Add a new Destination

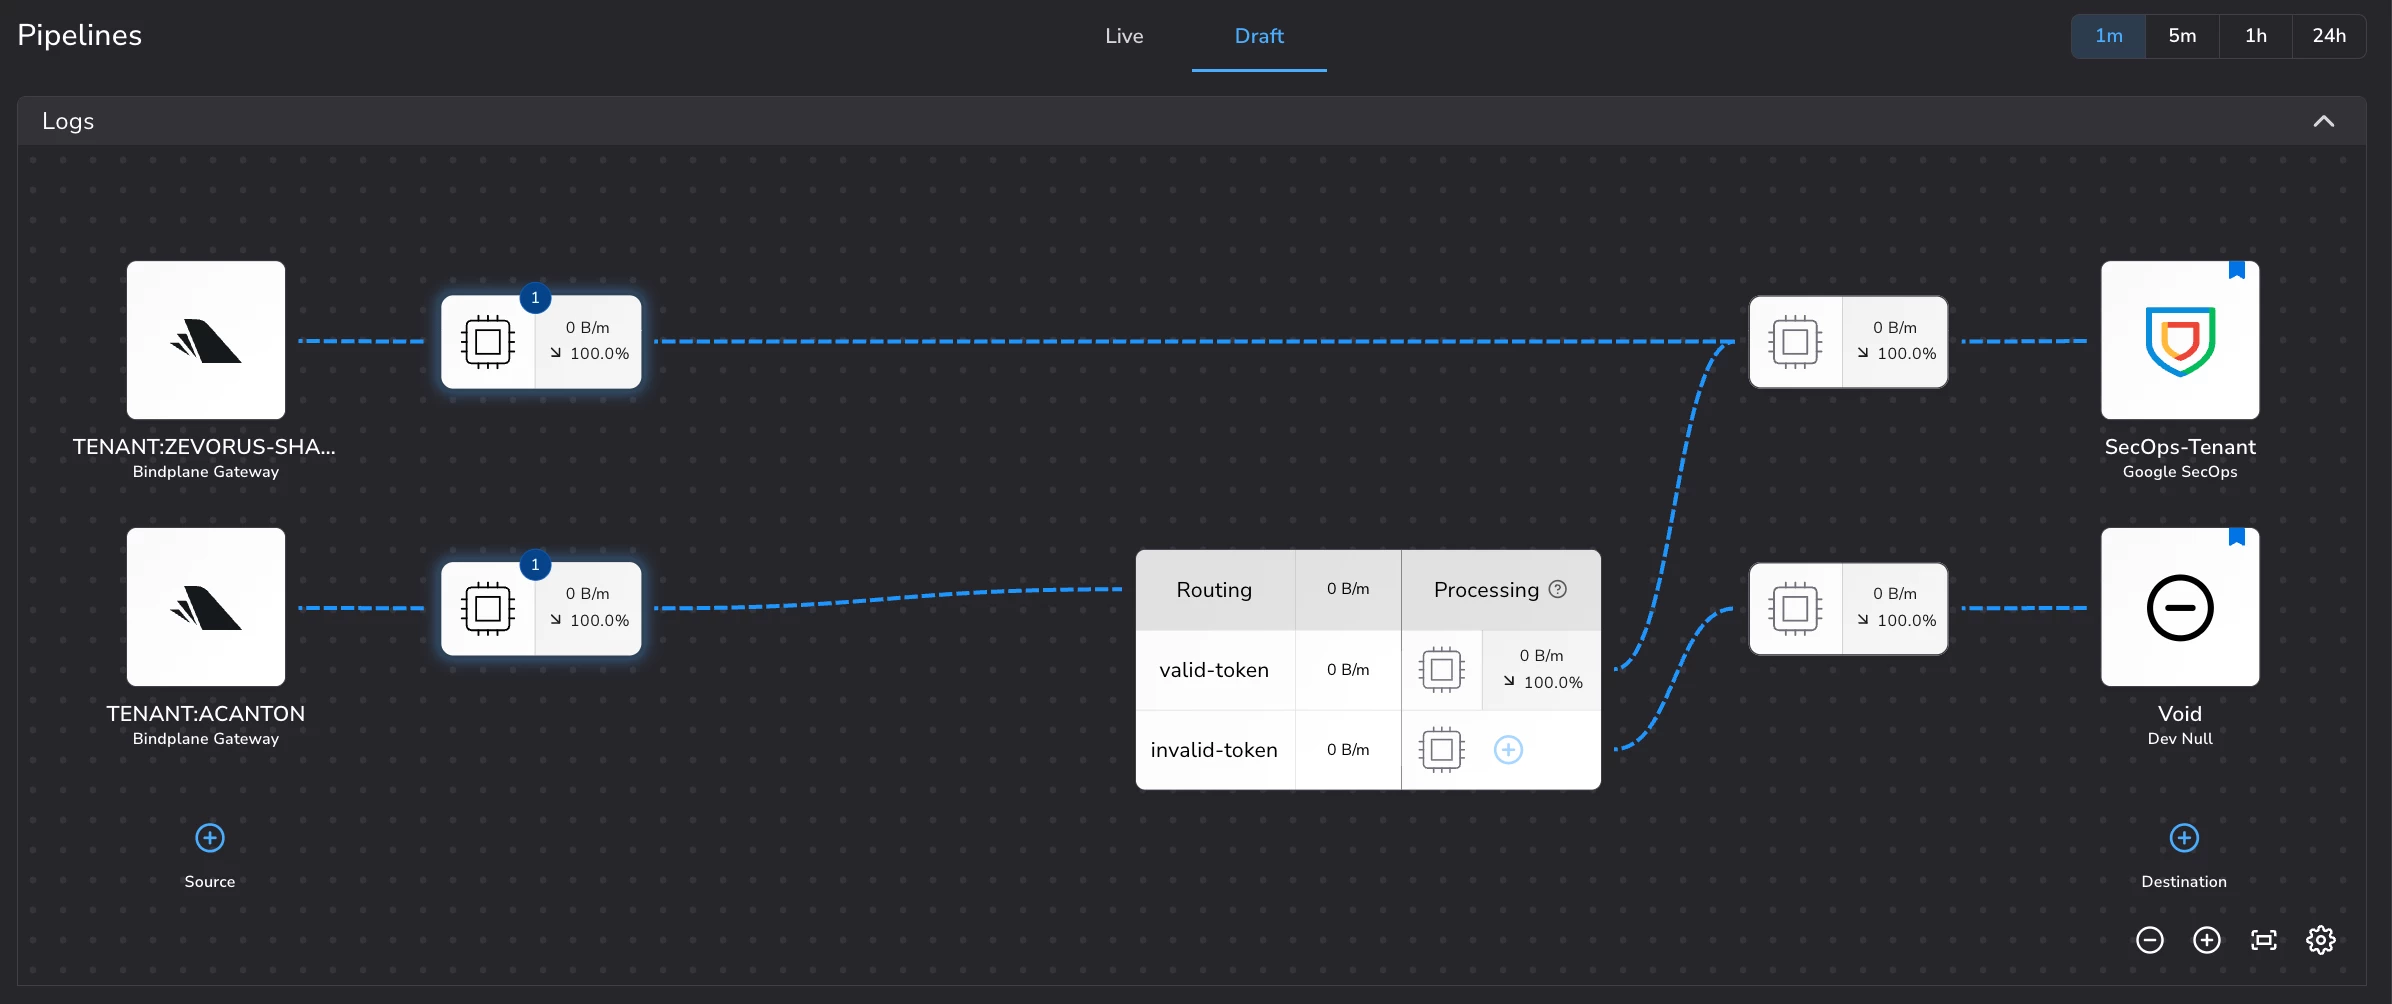(2184, 838)
